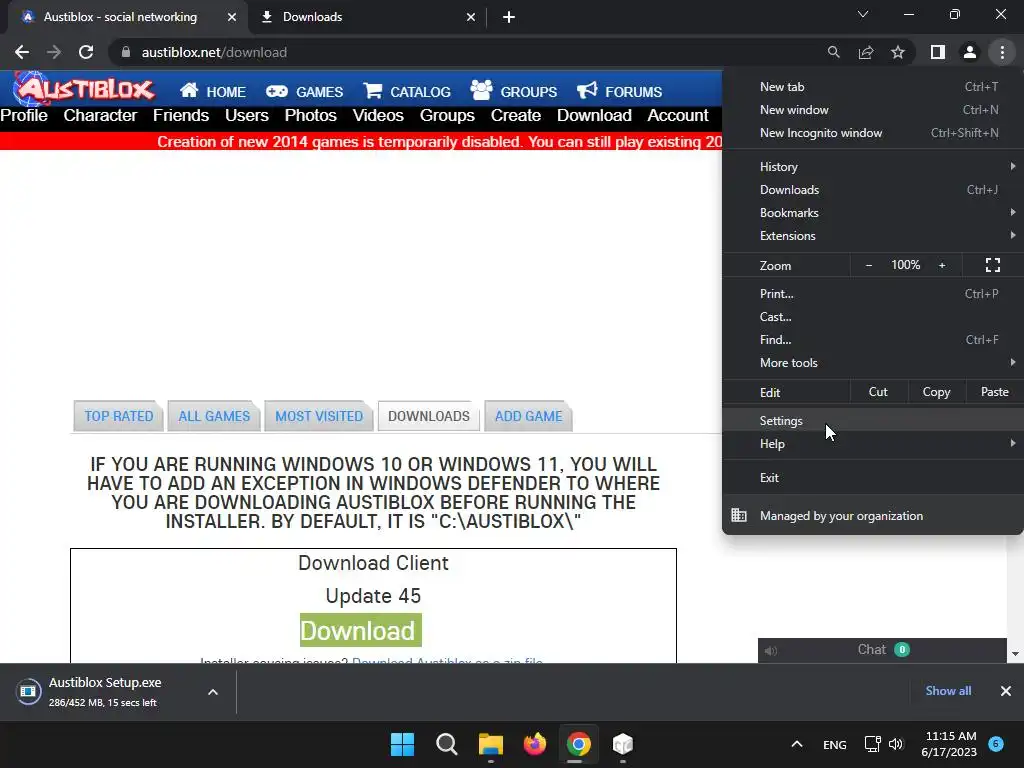
Task: Go to HOME in Austiblox navbar
Action: (213, 91)
